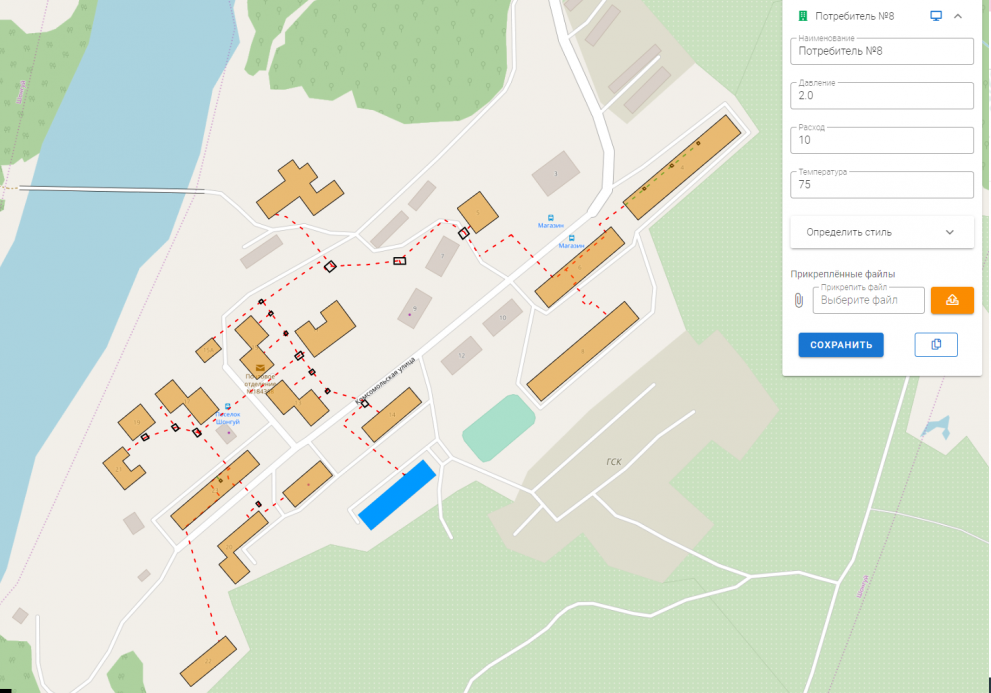Click the Поселок Шонгуй bus stop icon
Image resolution: width=991 pixels, height=693 pixels.
point(228,406)
